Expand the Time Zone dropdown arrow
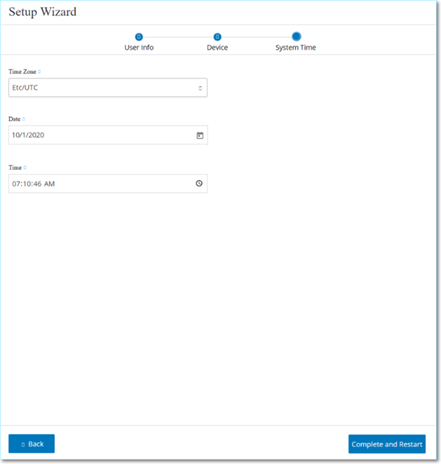 tap(200, 88)
